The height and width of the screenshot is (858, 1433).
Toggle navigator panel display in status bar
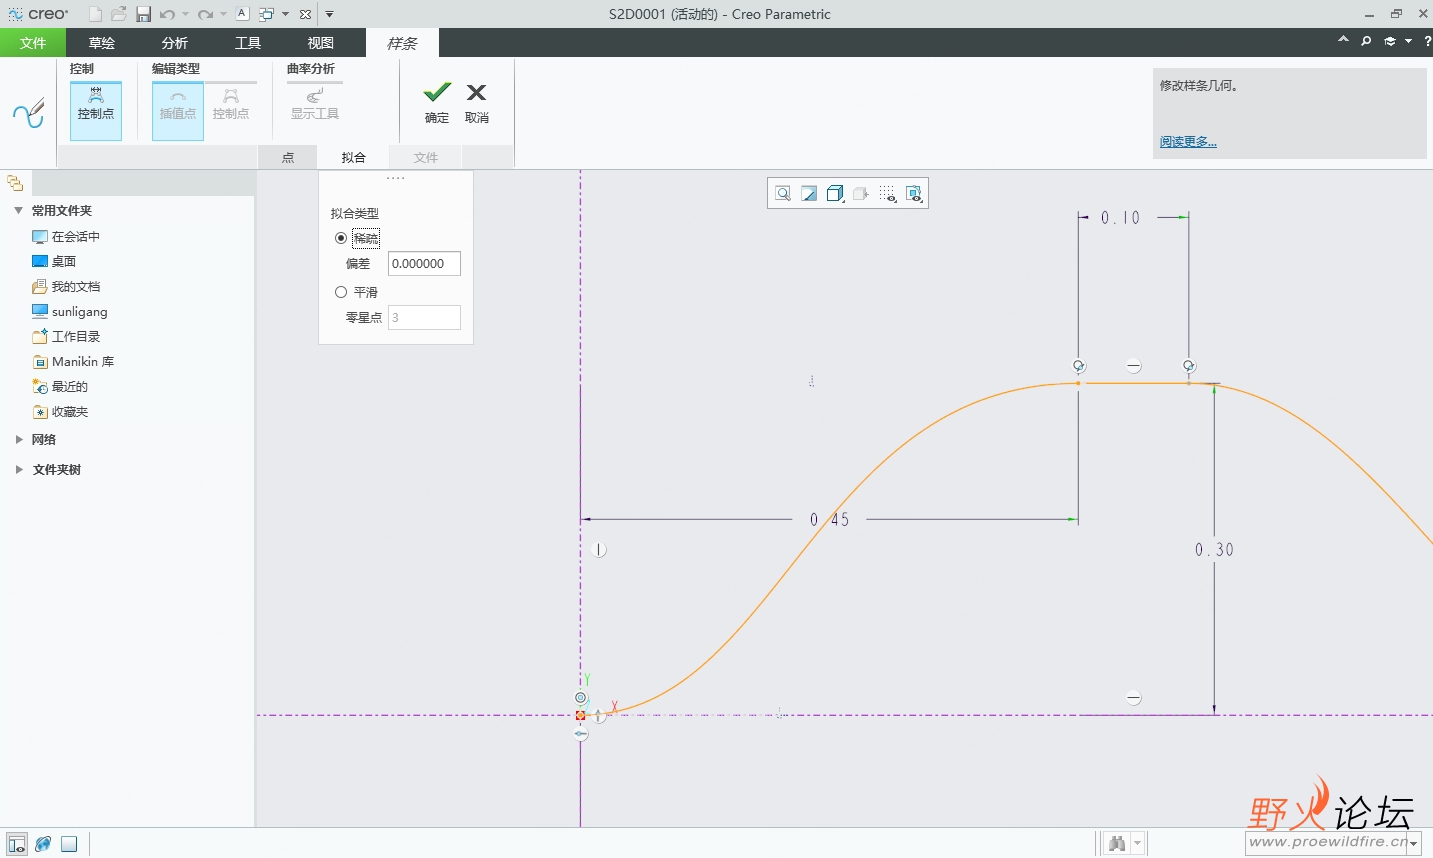16,844
